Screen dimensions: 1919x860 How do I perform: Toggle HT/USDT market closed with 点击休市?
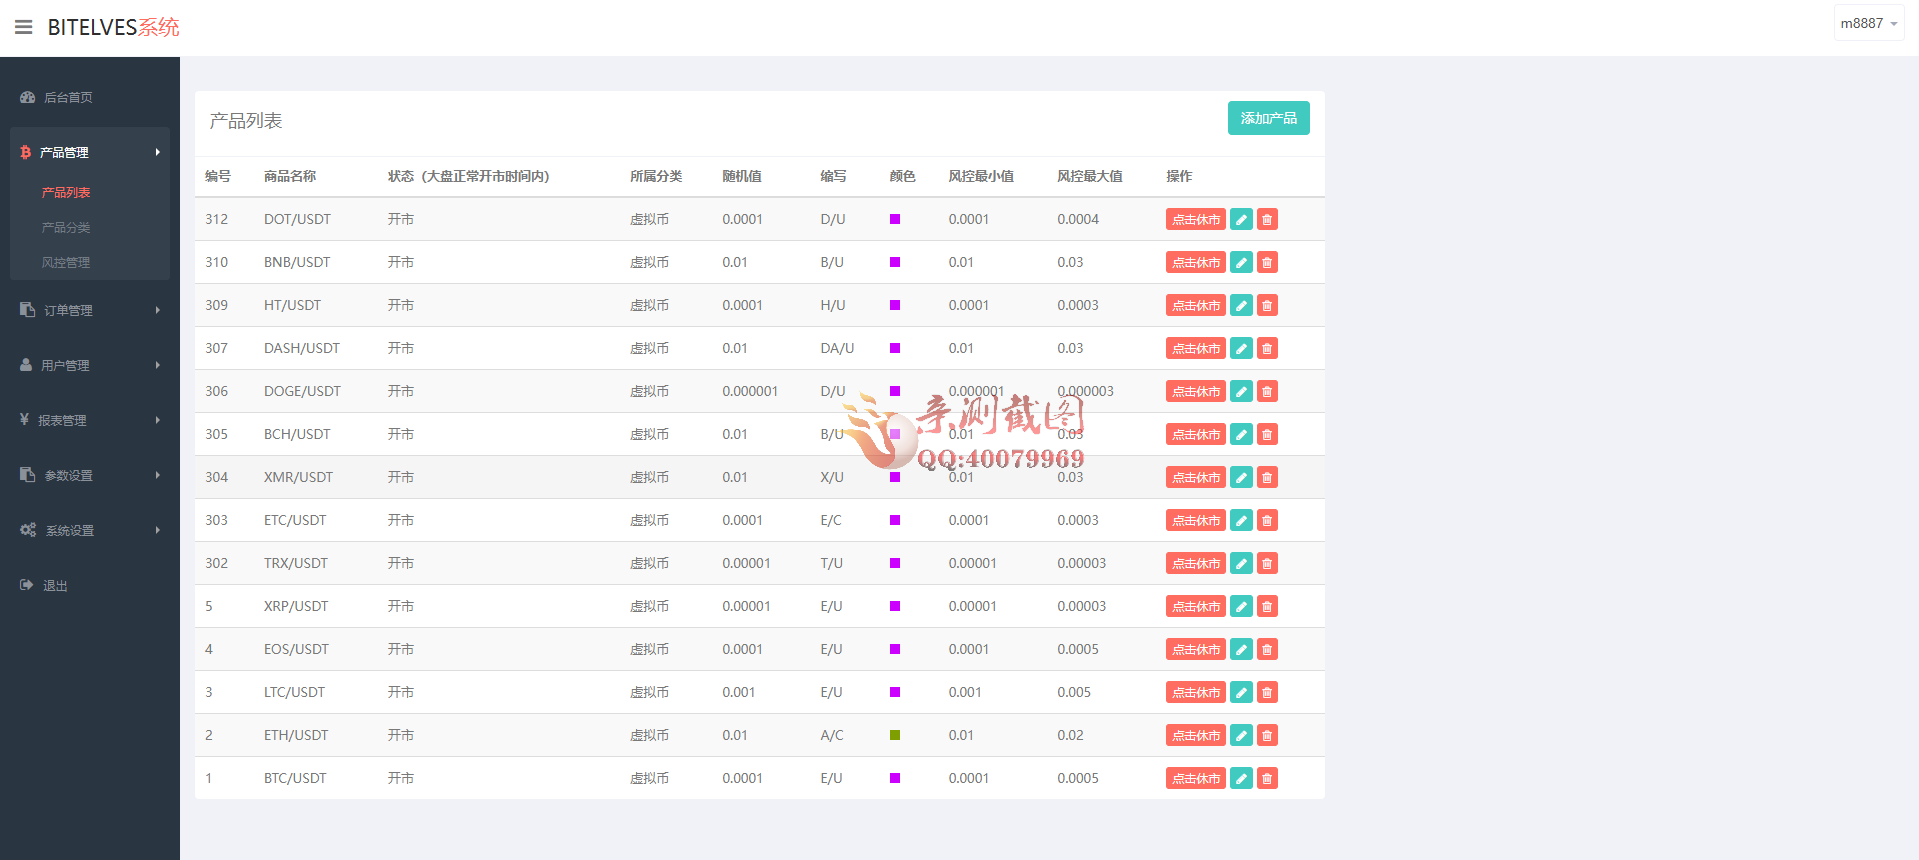click(1195, 306)
